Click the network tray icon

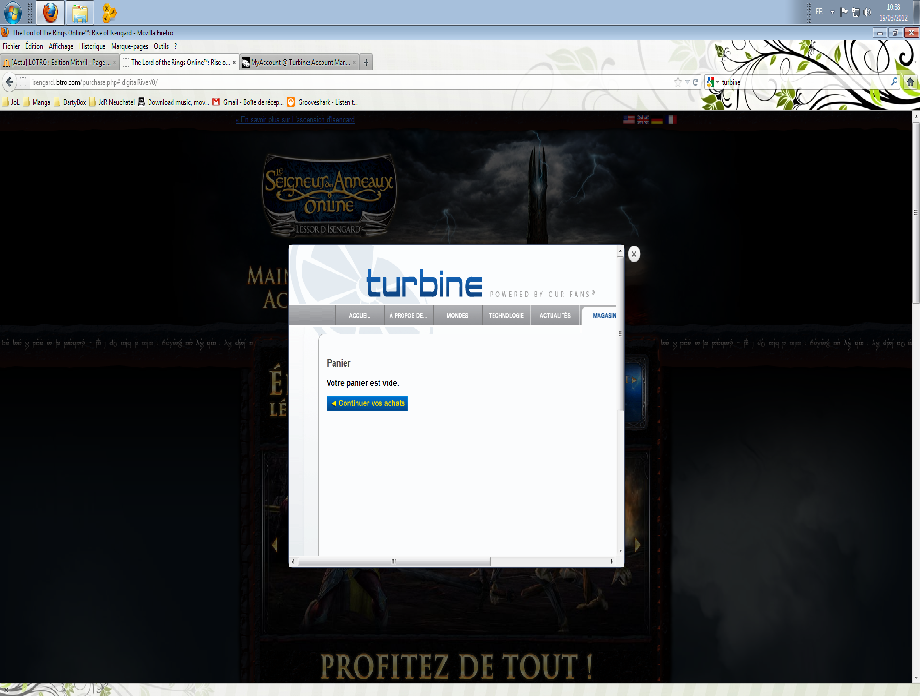click(x=856, y=12)
